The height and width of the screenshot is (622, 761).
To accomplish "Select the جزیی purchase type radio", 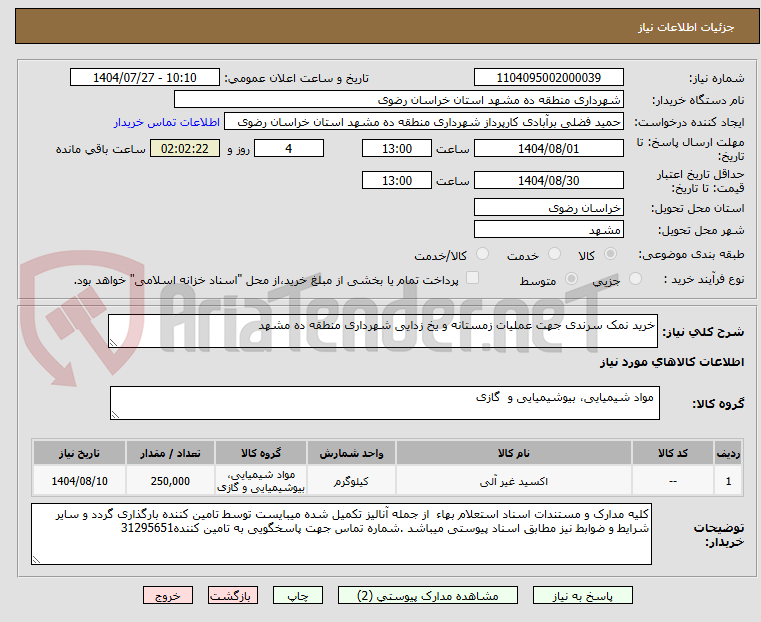I will pyautogui.click(x=635, y=279).
